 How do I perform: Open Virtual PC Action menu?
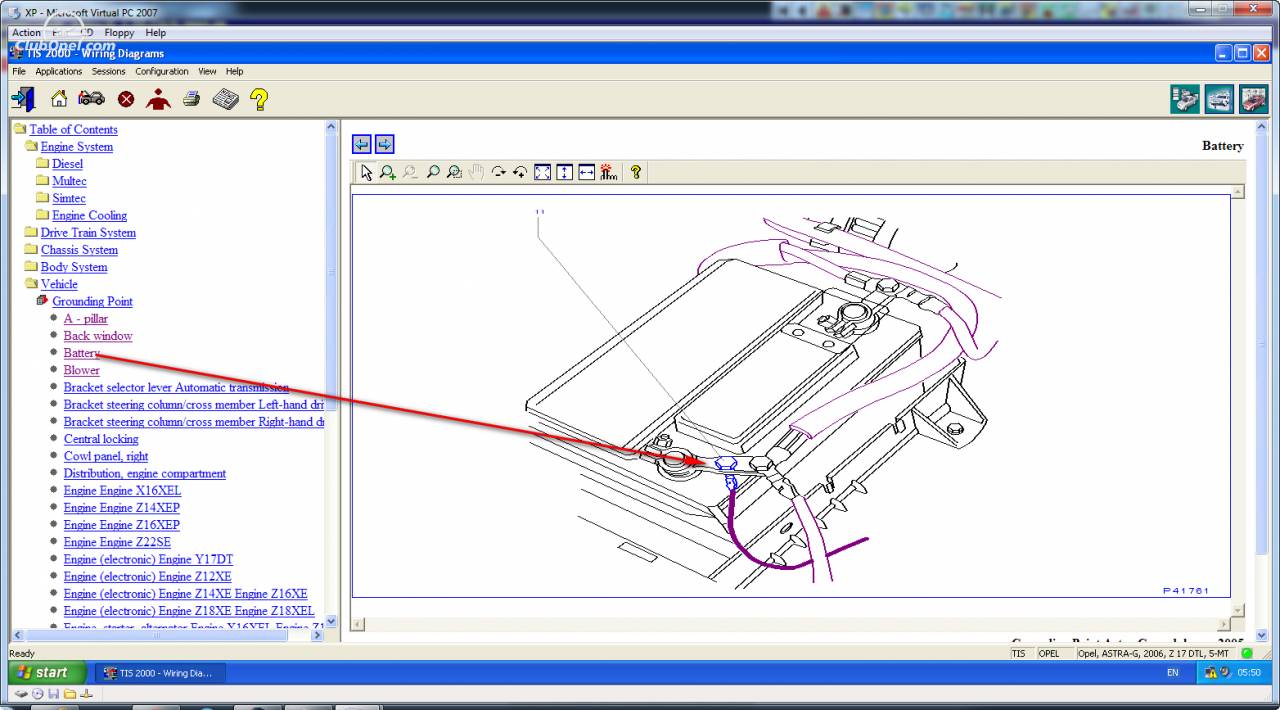click(x=26, y=33)
